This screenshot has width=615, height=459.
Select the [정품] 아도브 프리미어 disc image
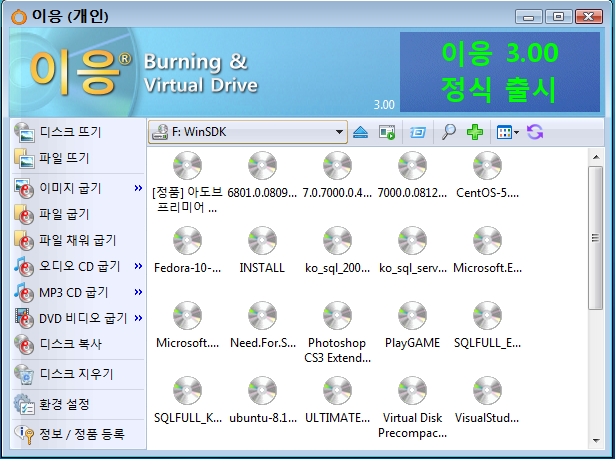[x=187, y=182]
